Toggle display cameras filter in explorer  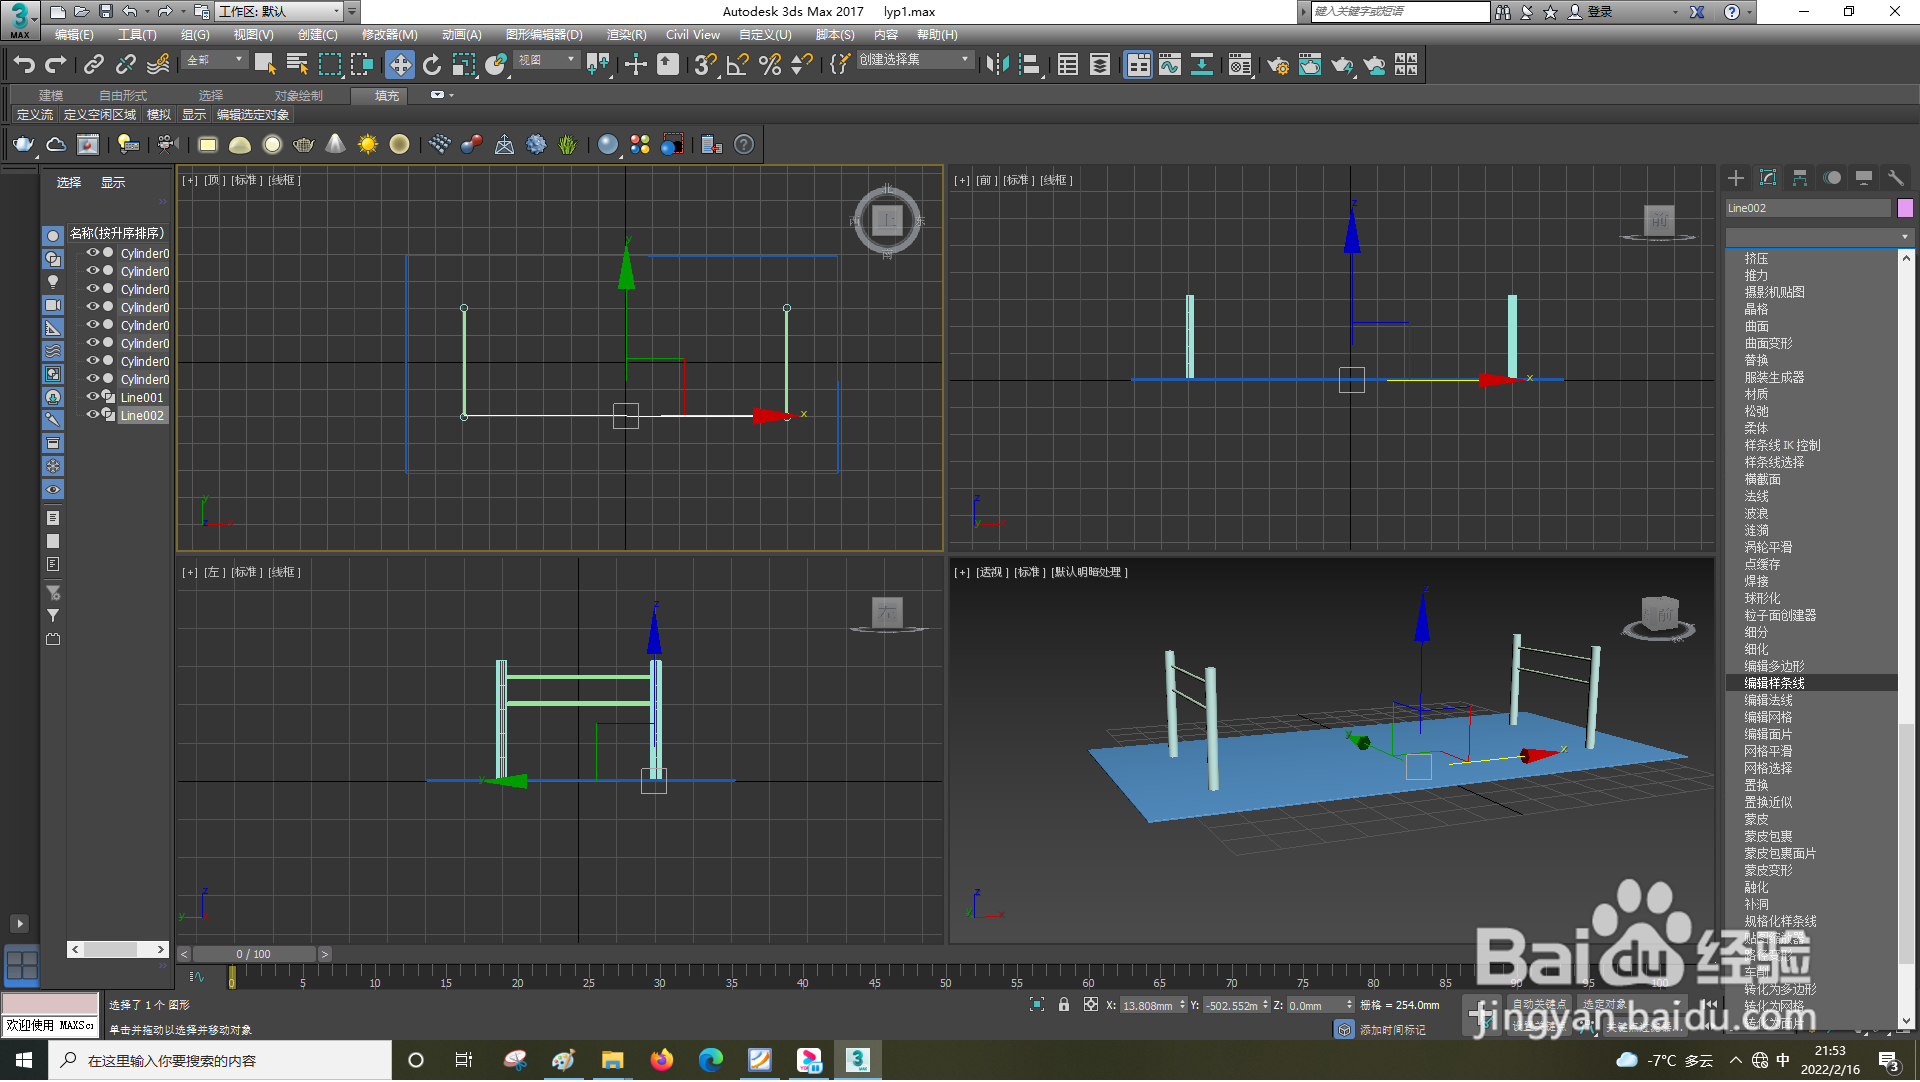tap(53, 305)
